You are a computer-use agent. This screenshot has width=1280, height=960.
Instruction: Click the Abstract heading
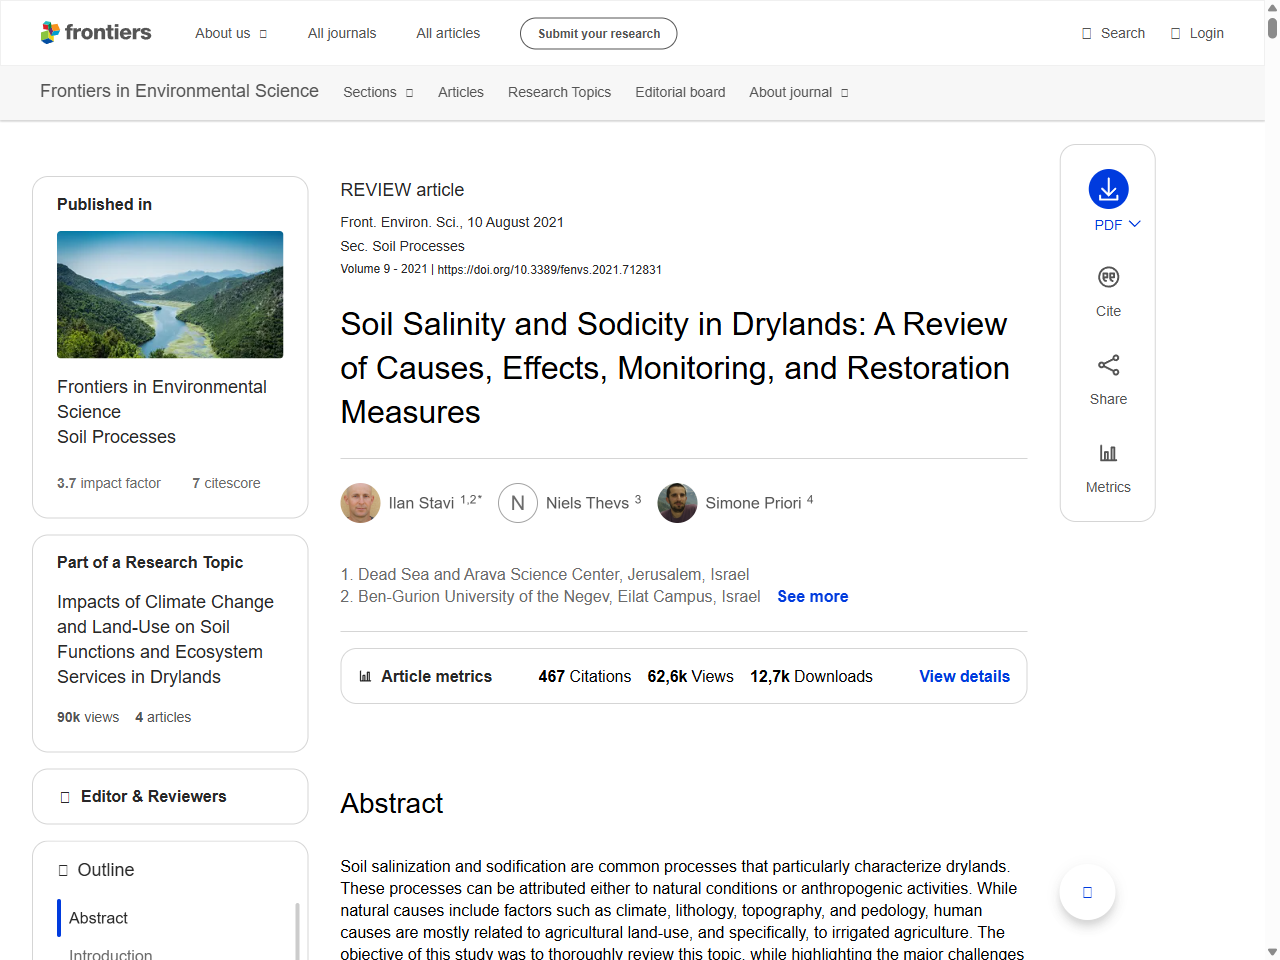(x=391, y=803)
